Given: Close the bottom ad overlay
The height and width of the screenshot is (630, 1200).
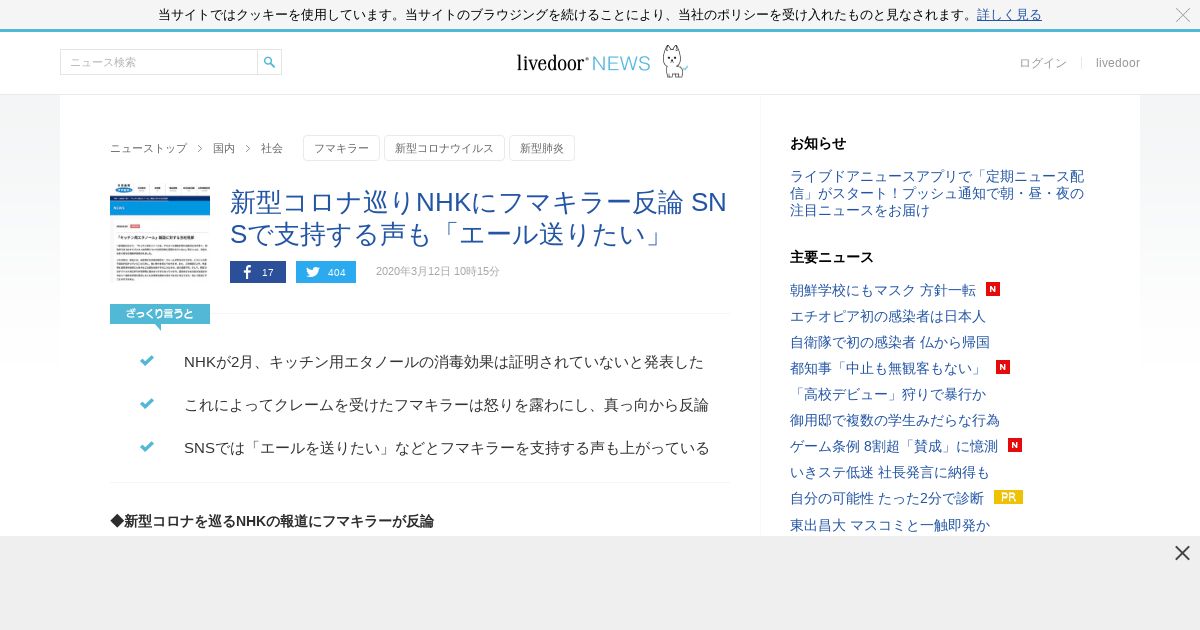Looking at the screenshot, I should coord(1182,553).
